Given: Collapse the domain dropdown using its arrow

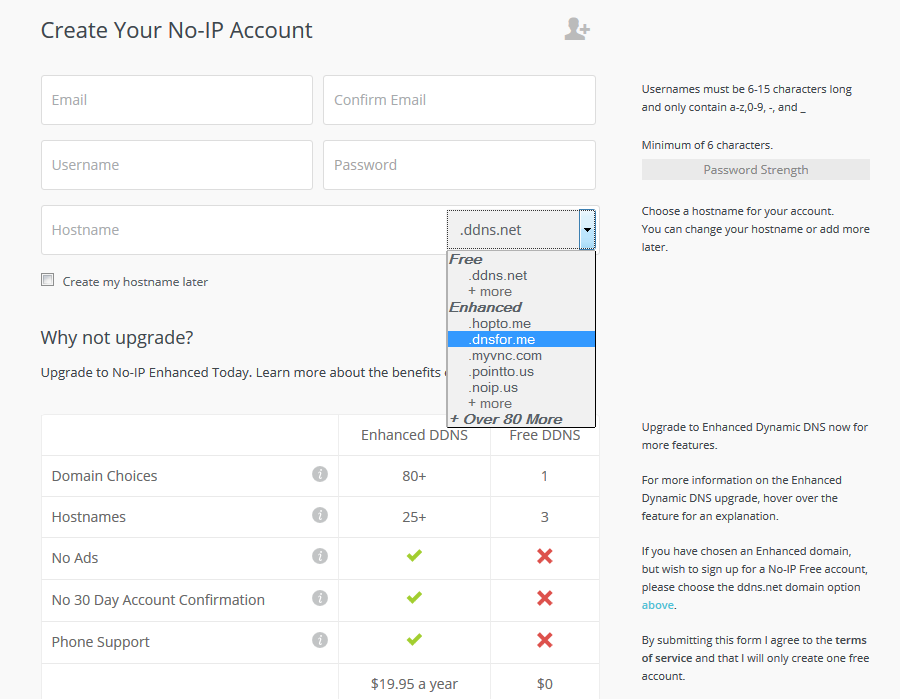Looking at the screenshot, I should click(x=587, y=230).
